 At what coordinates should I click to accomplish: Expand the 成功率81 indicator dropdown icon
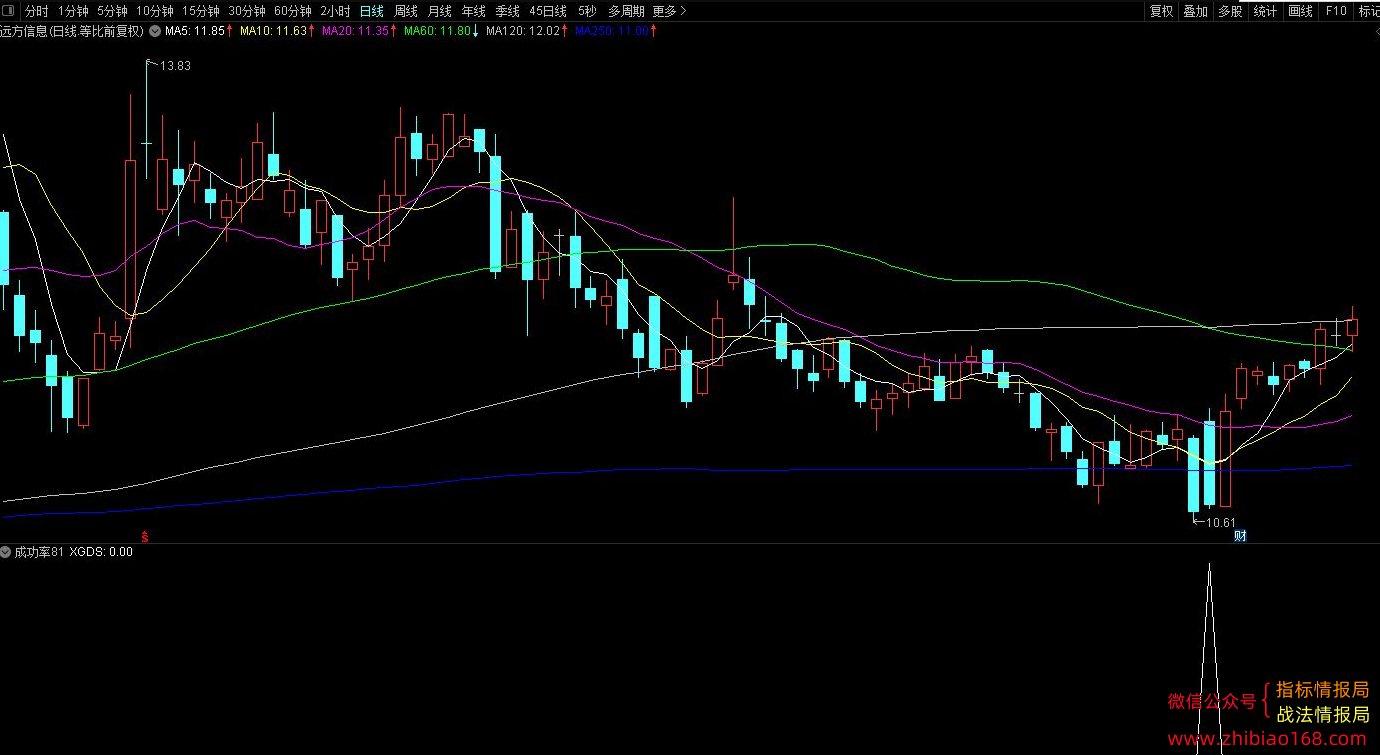[6, 552]
